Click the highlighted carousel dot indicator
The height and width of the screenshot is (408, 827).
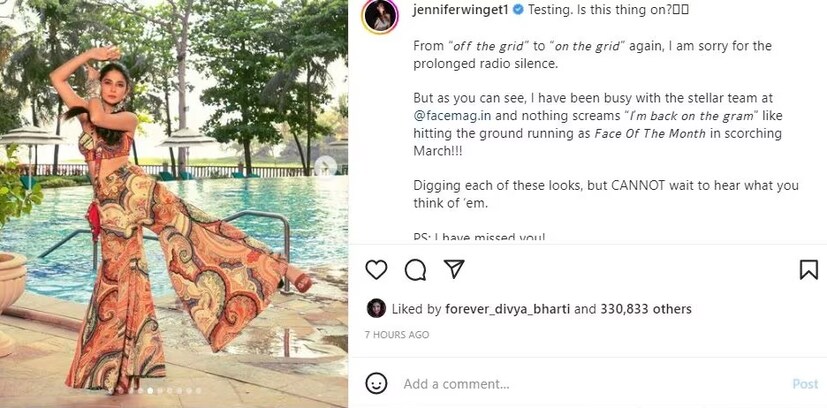150,391
